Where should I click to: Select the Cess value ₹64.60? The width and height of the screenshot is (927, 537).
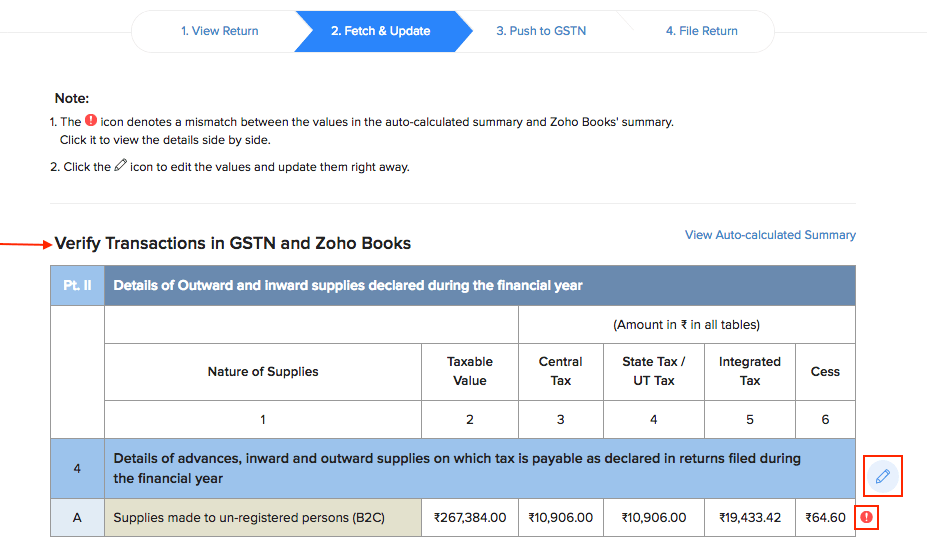(x=825, y=518)
